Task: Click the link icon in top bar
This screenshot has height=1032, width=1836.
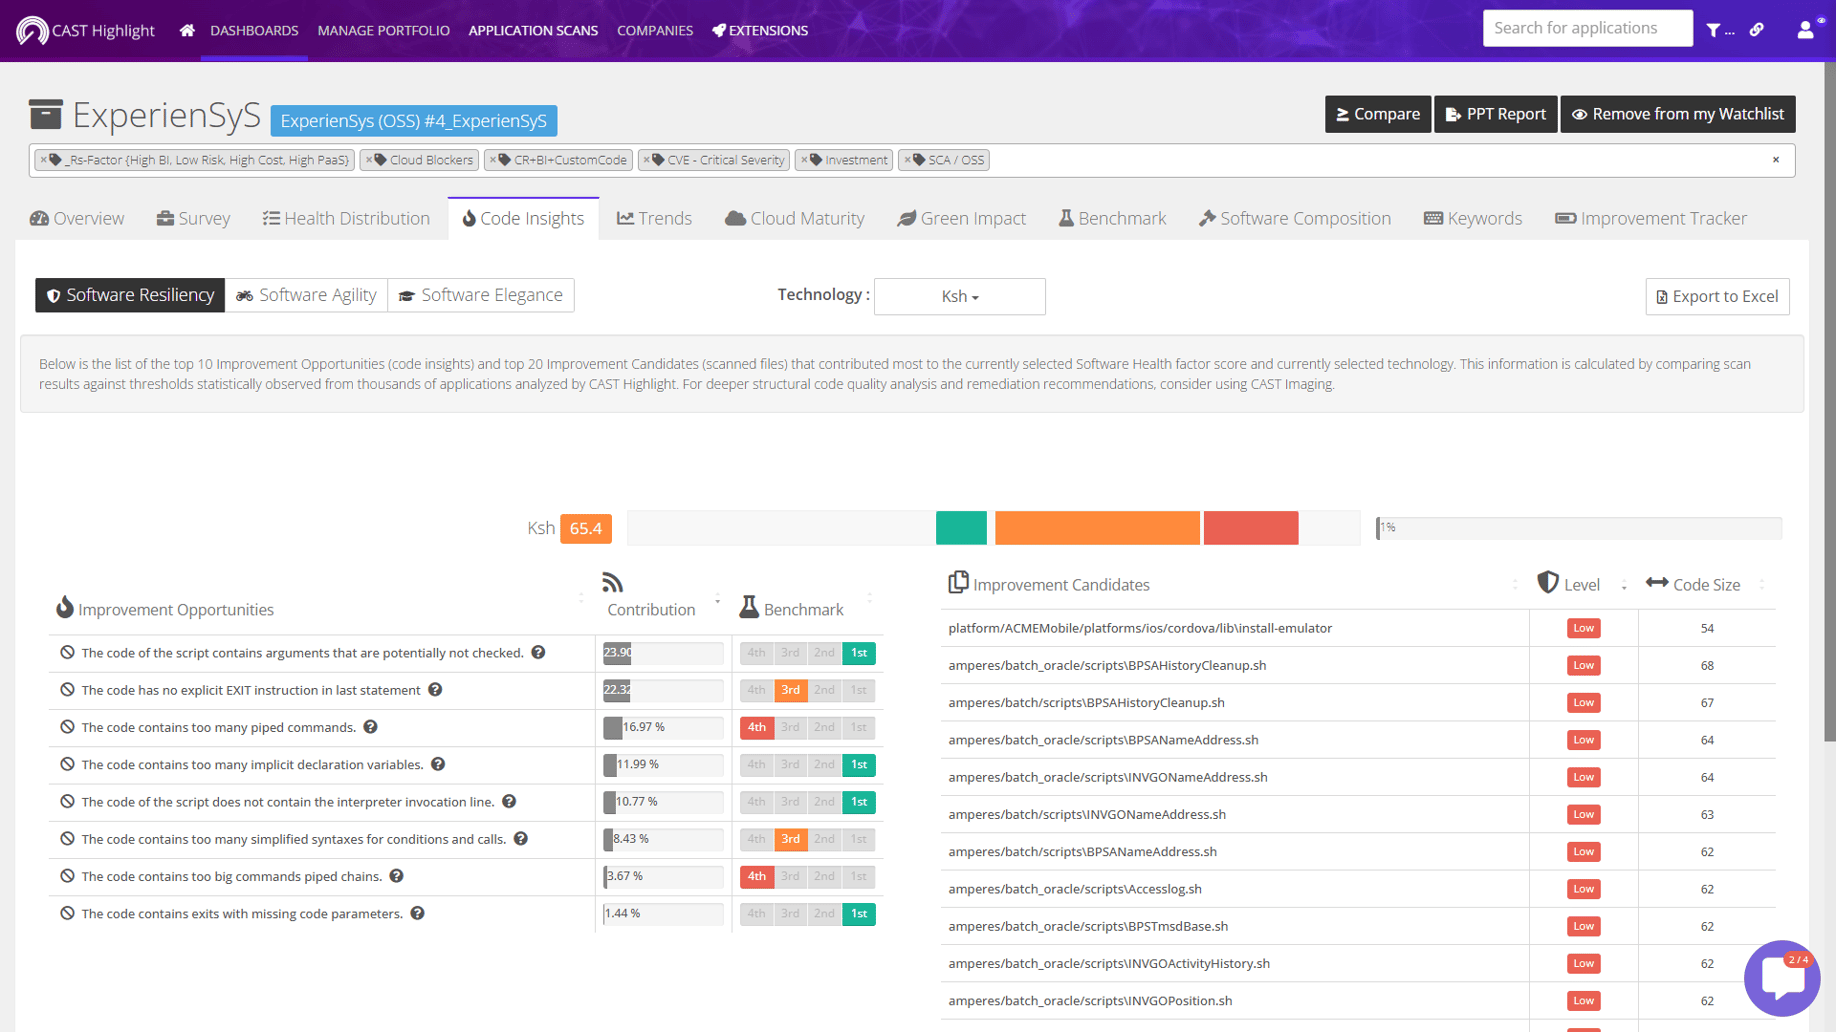Action: click(x=1757, y=30)
